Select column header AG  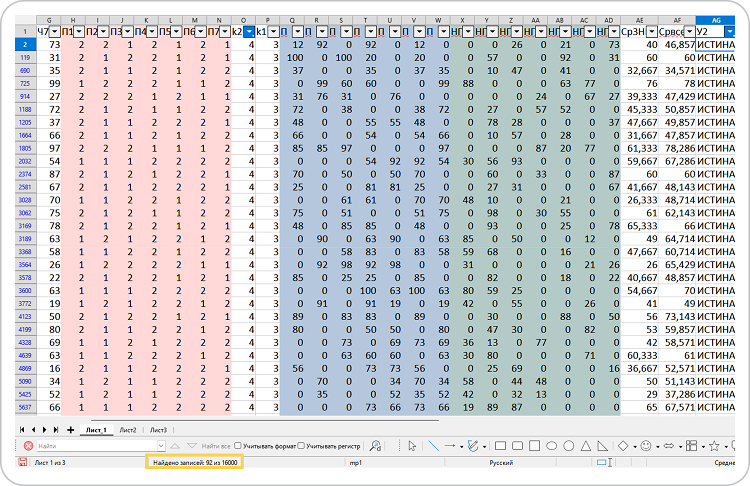pyautogui.click(x=716, y=20)
